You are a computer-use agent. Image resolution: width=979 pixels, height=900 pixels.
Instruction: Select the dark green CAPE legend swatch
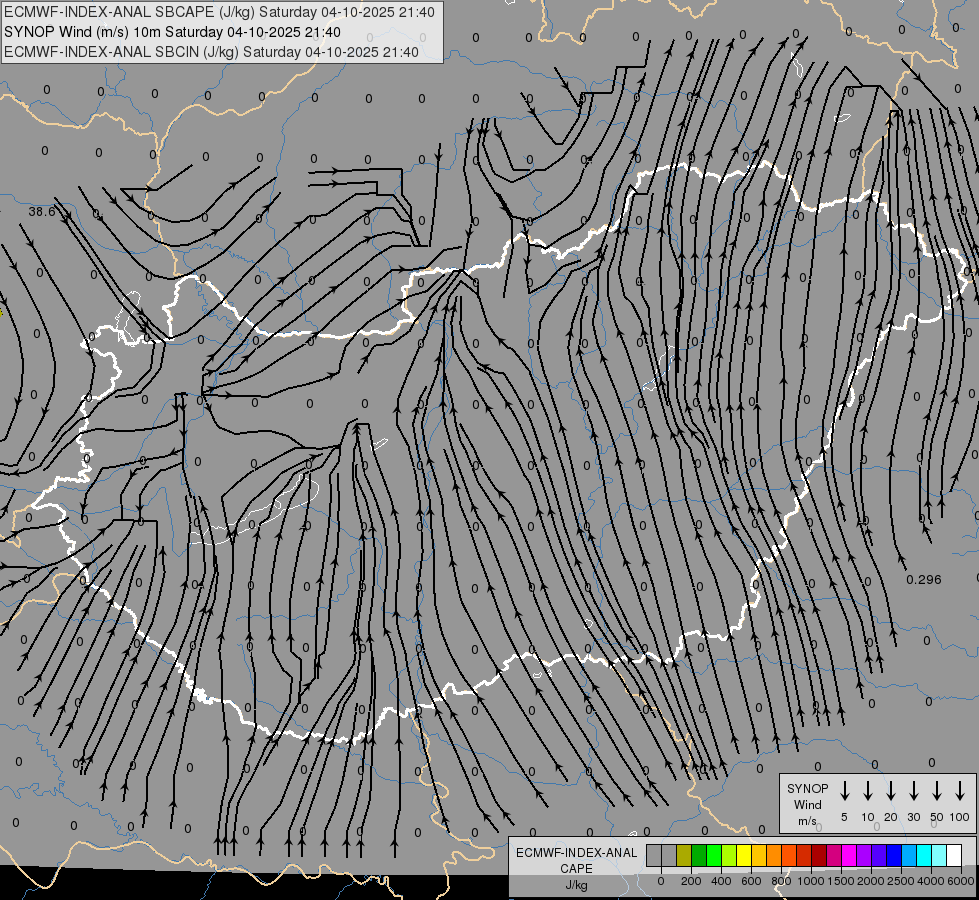(x=699, y=855)
